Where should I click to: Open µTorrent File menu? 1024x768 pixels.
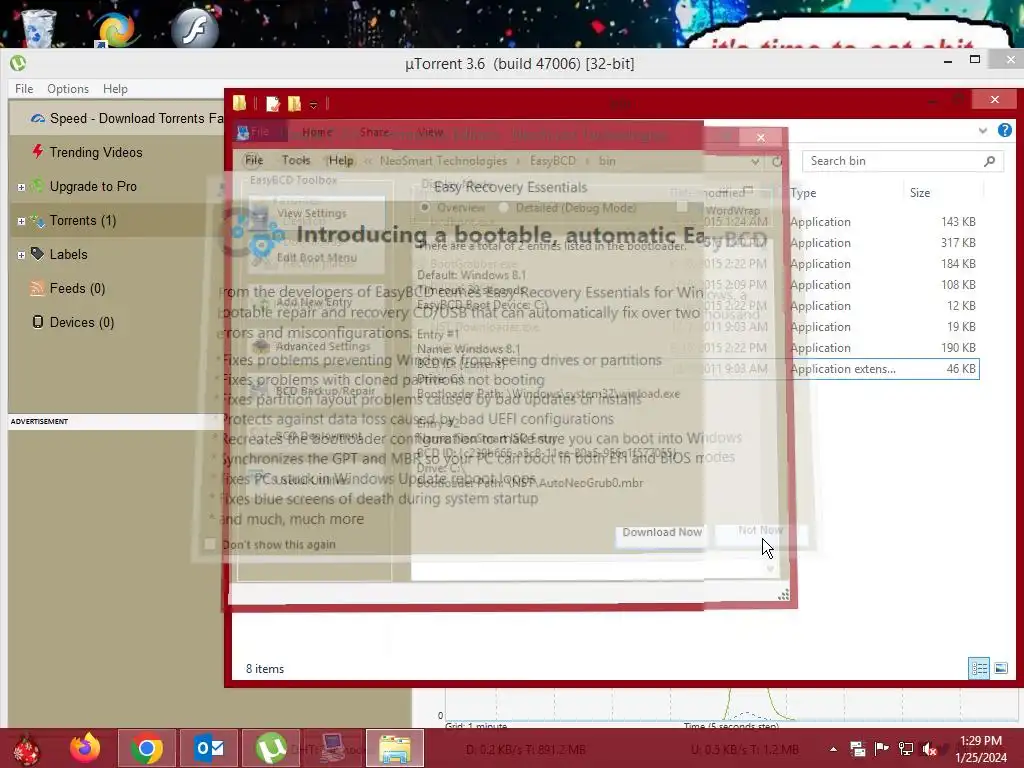tap(24, 89)
